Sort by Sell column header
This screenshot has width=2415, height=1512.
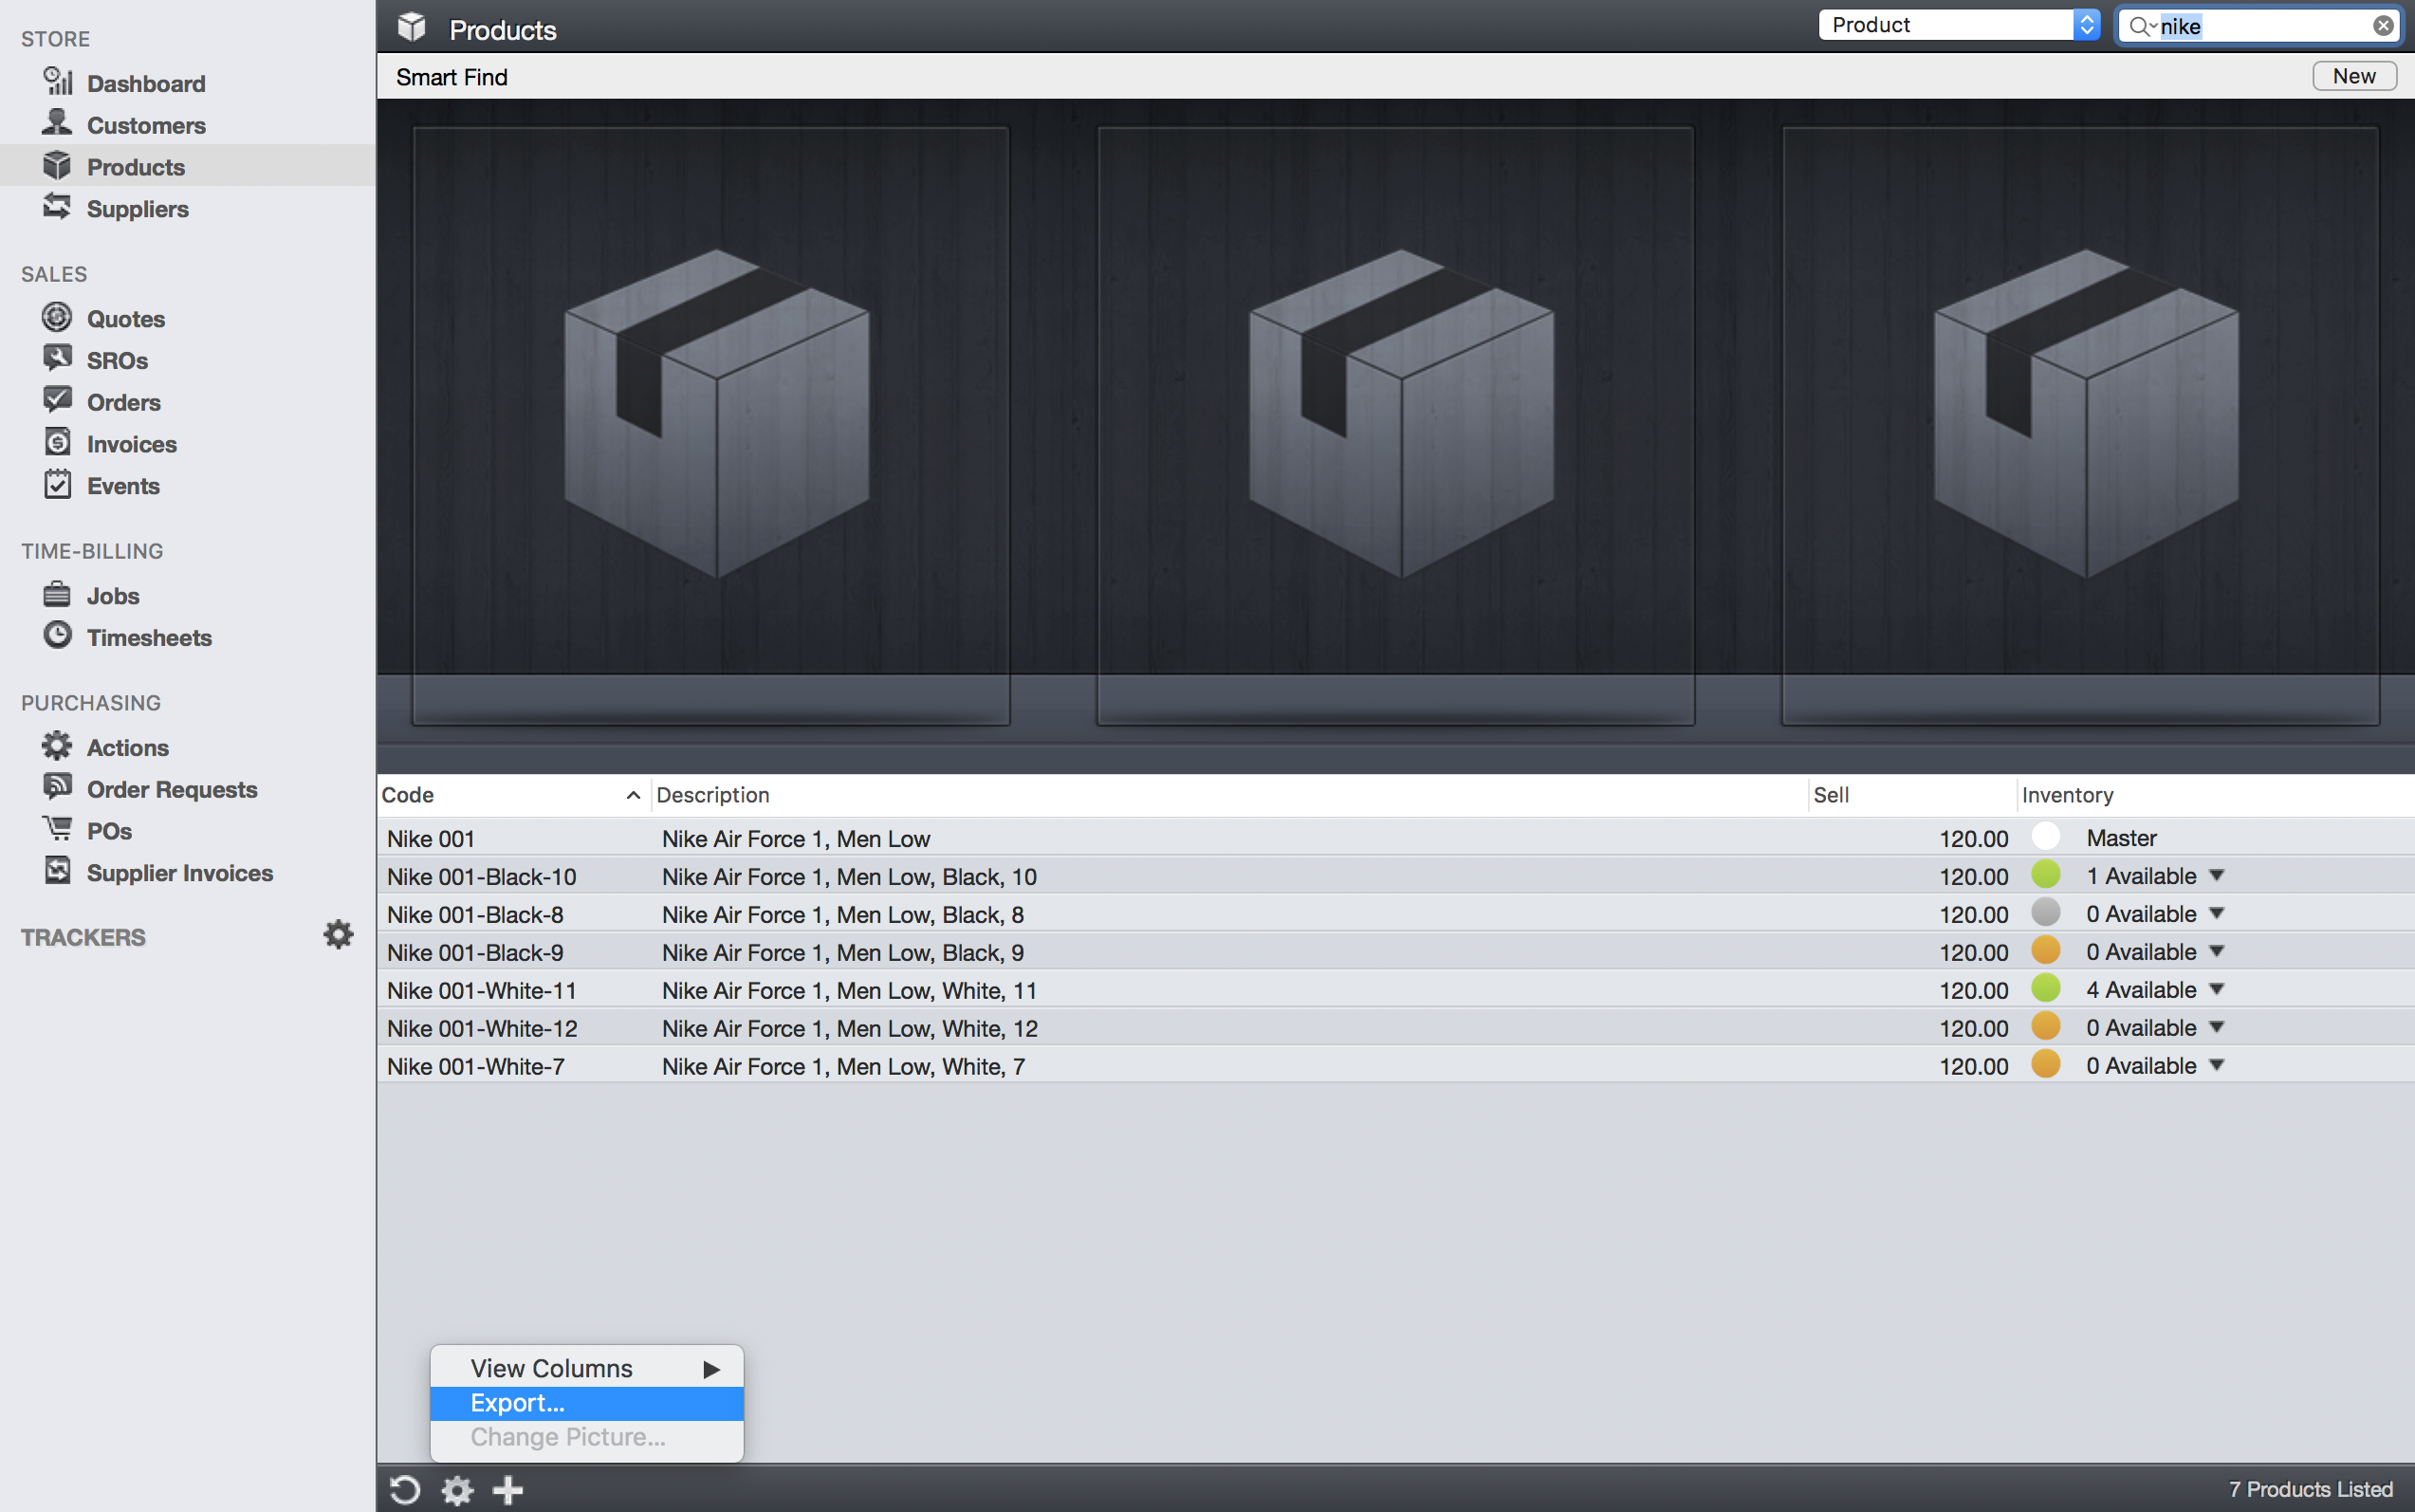tap(1911, 795)
